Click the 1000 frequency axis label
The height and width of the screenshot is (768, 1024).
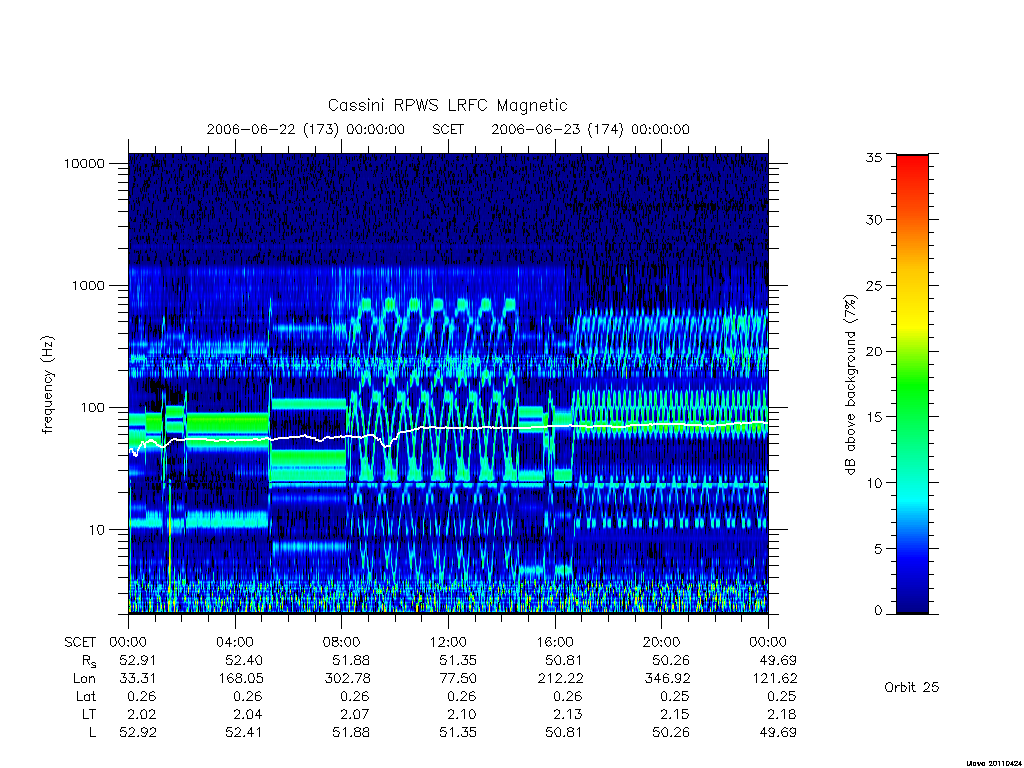pyautogui.click(x=88, y=285)
